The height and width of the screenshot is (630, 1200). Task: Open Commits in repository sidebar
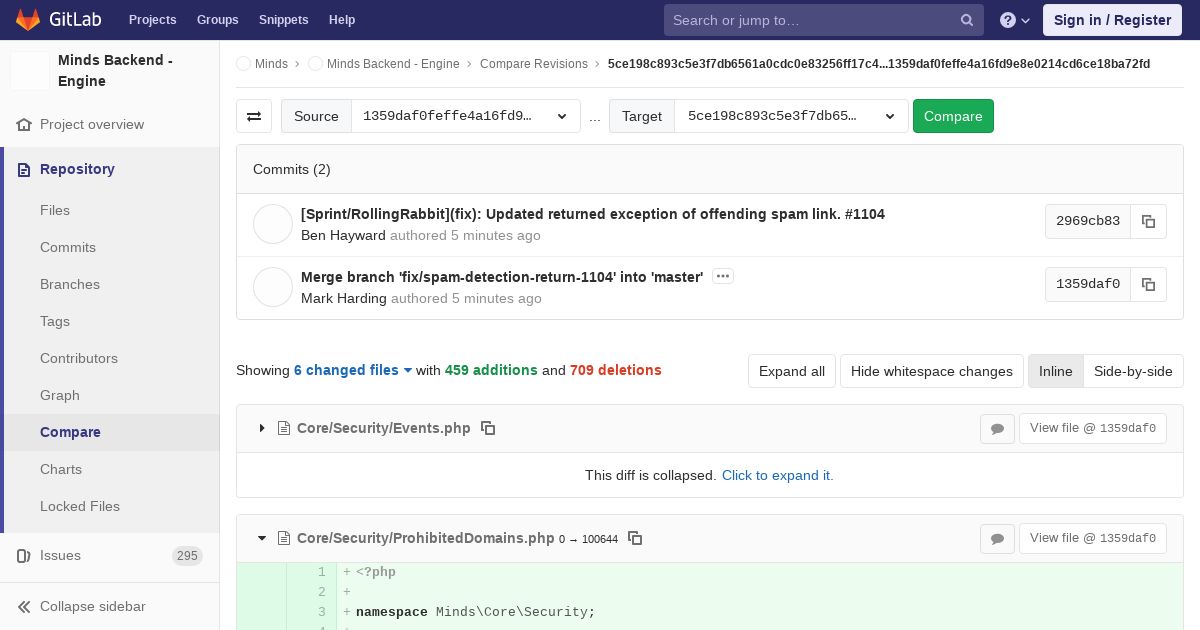(68, 247)
